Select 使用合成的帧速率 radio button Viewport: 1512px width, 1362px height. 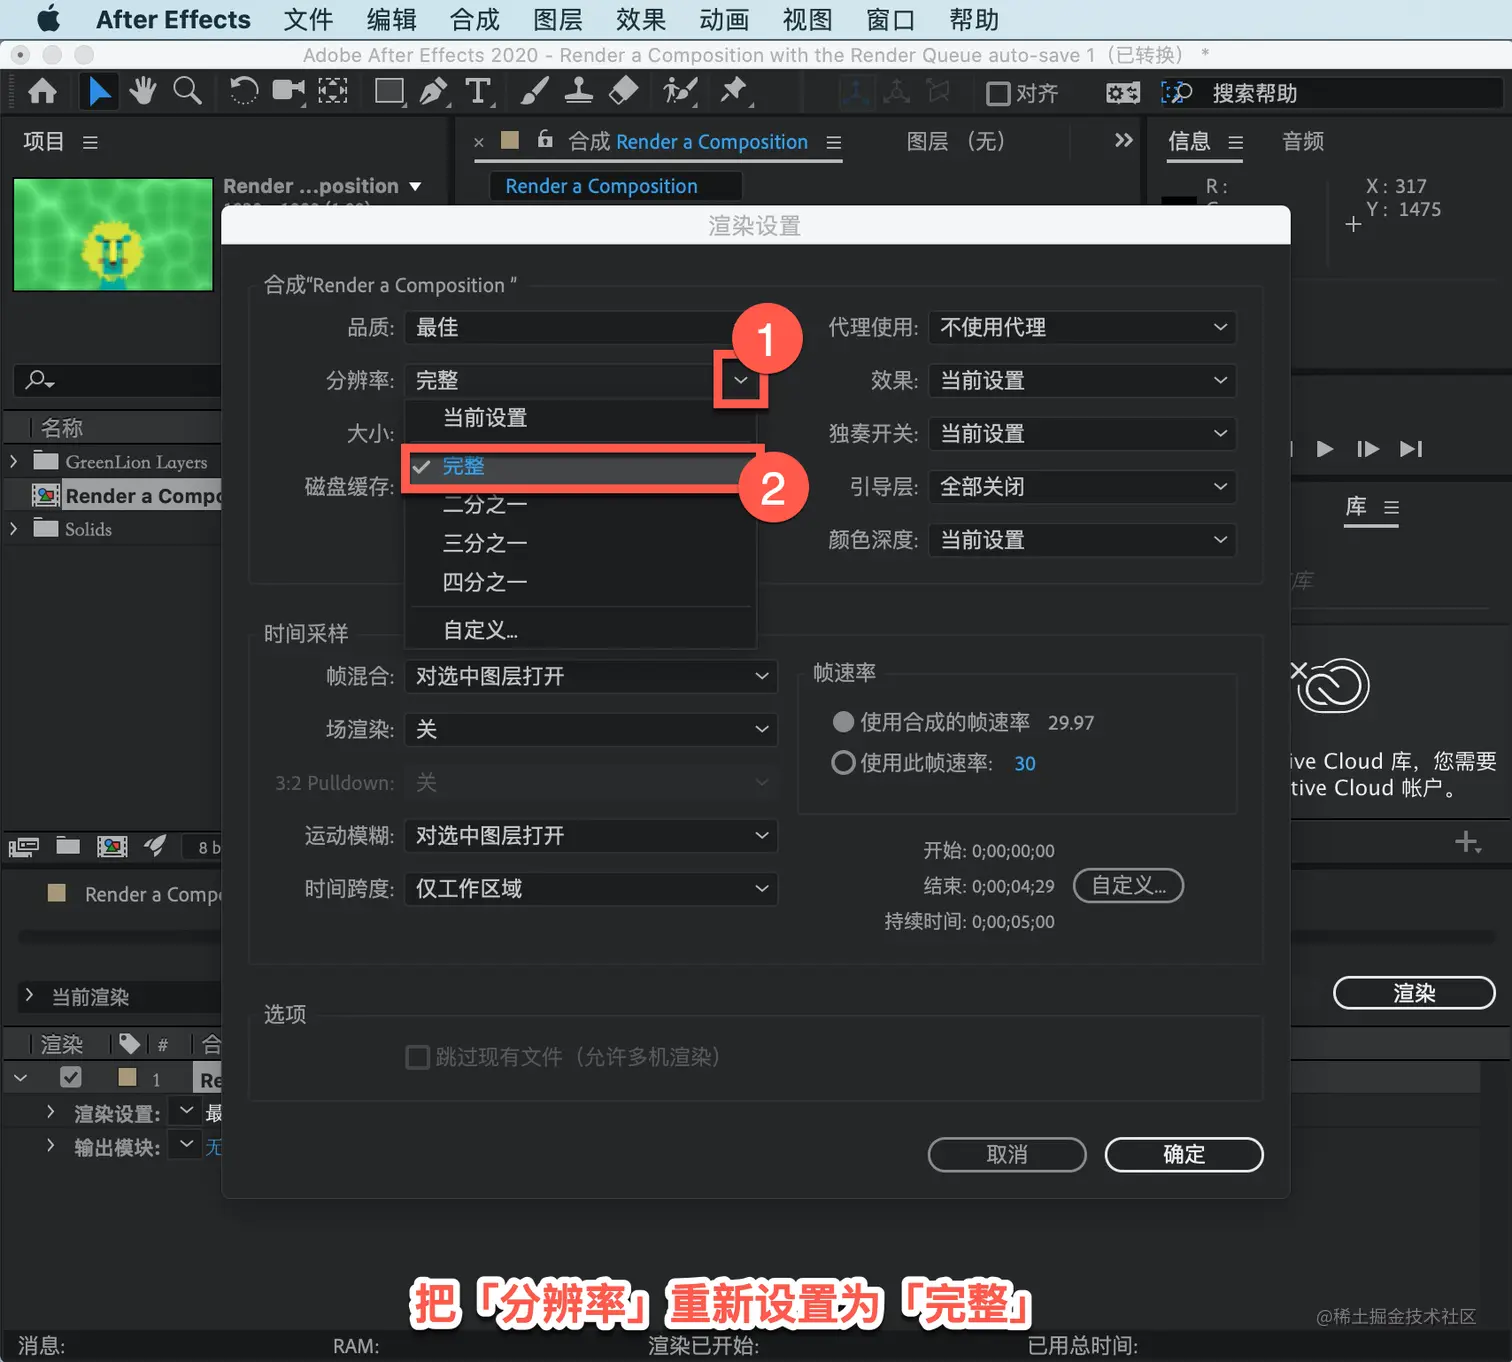coord(843,722)
